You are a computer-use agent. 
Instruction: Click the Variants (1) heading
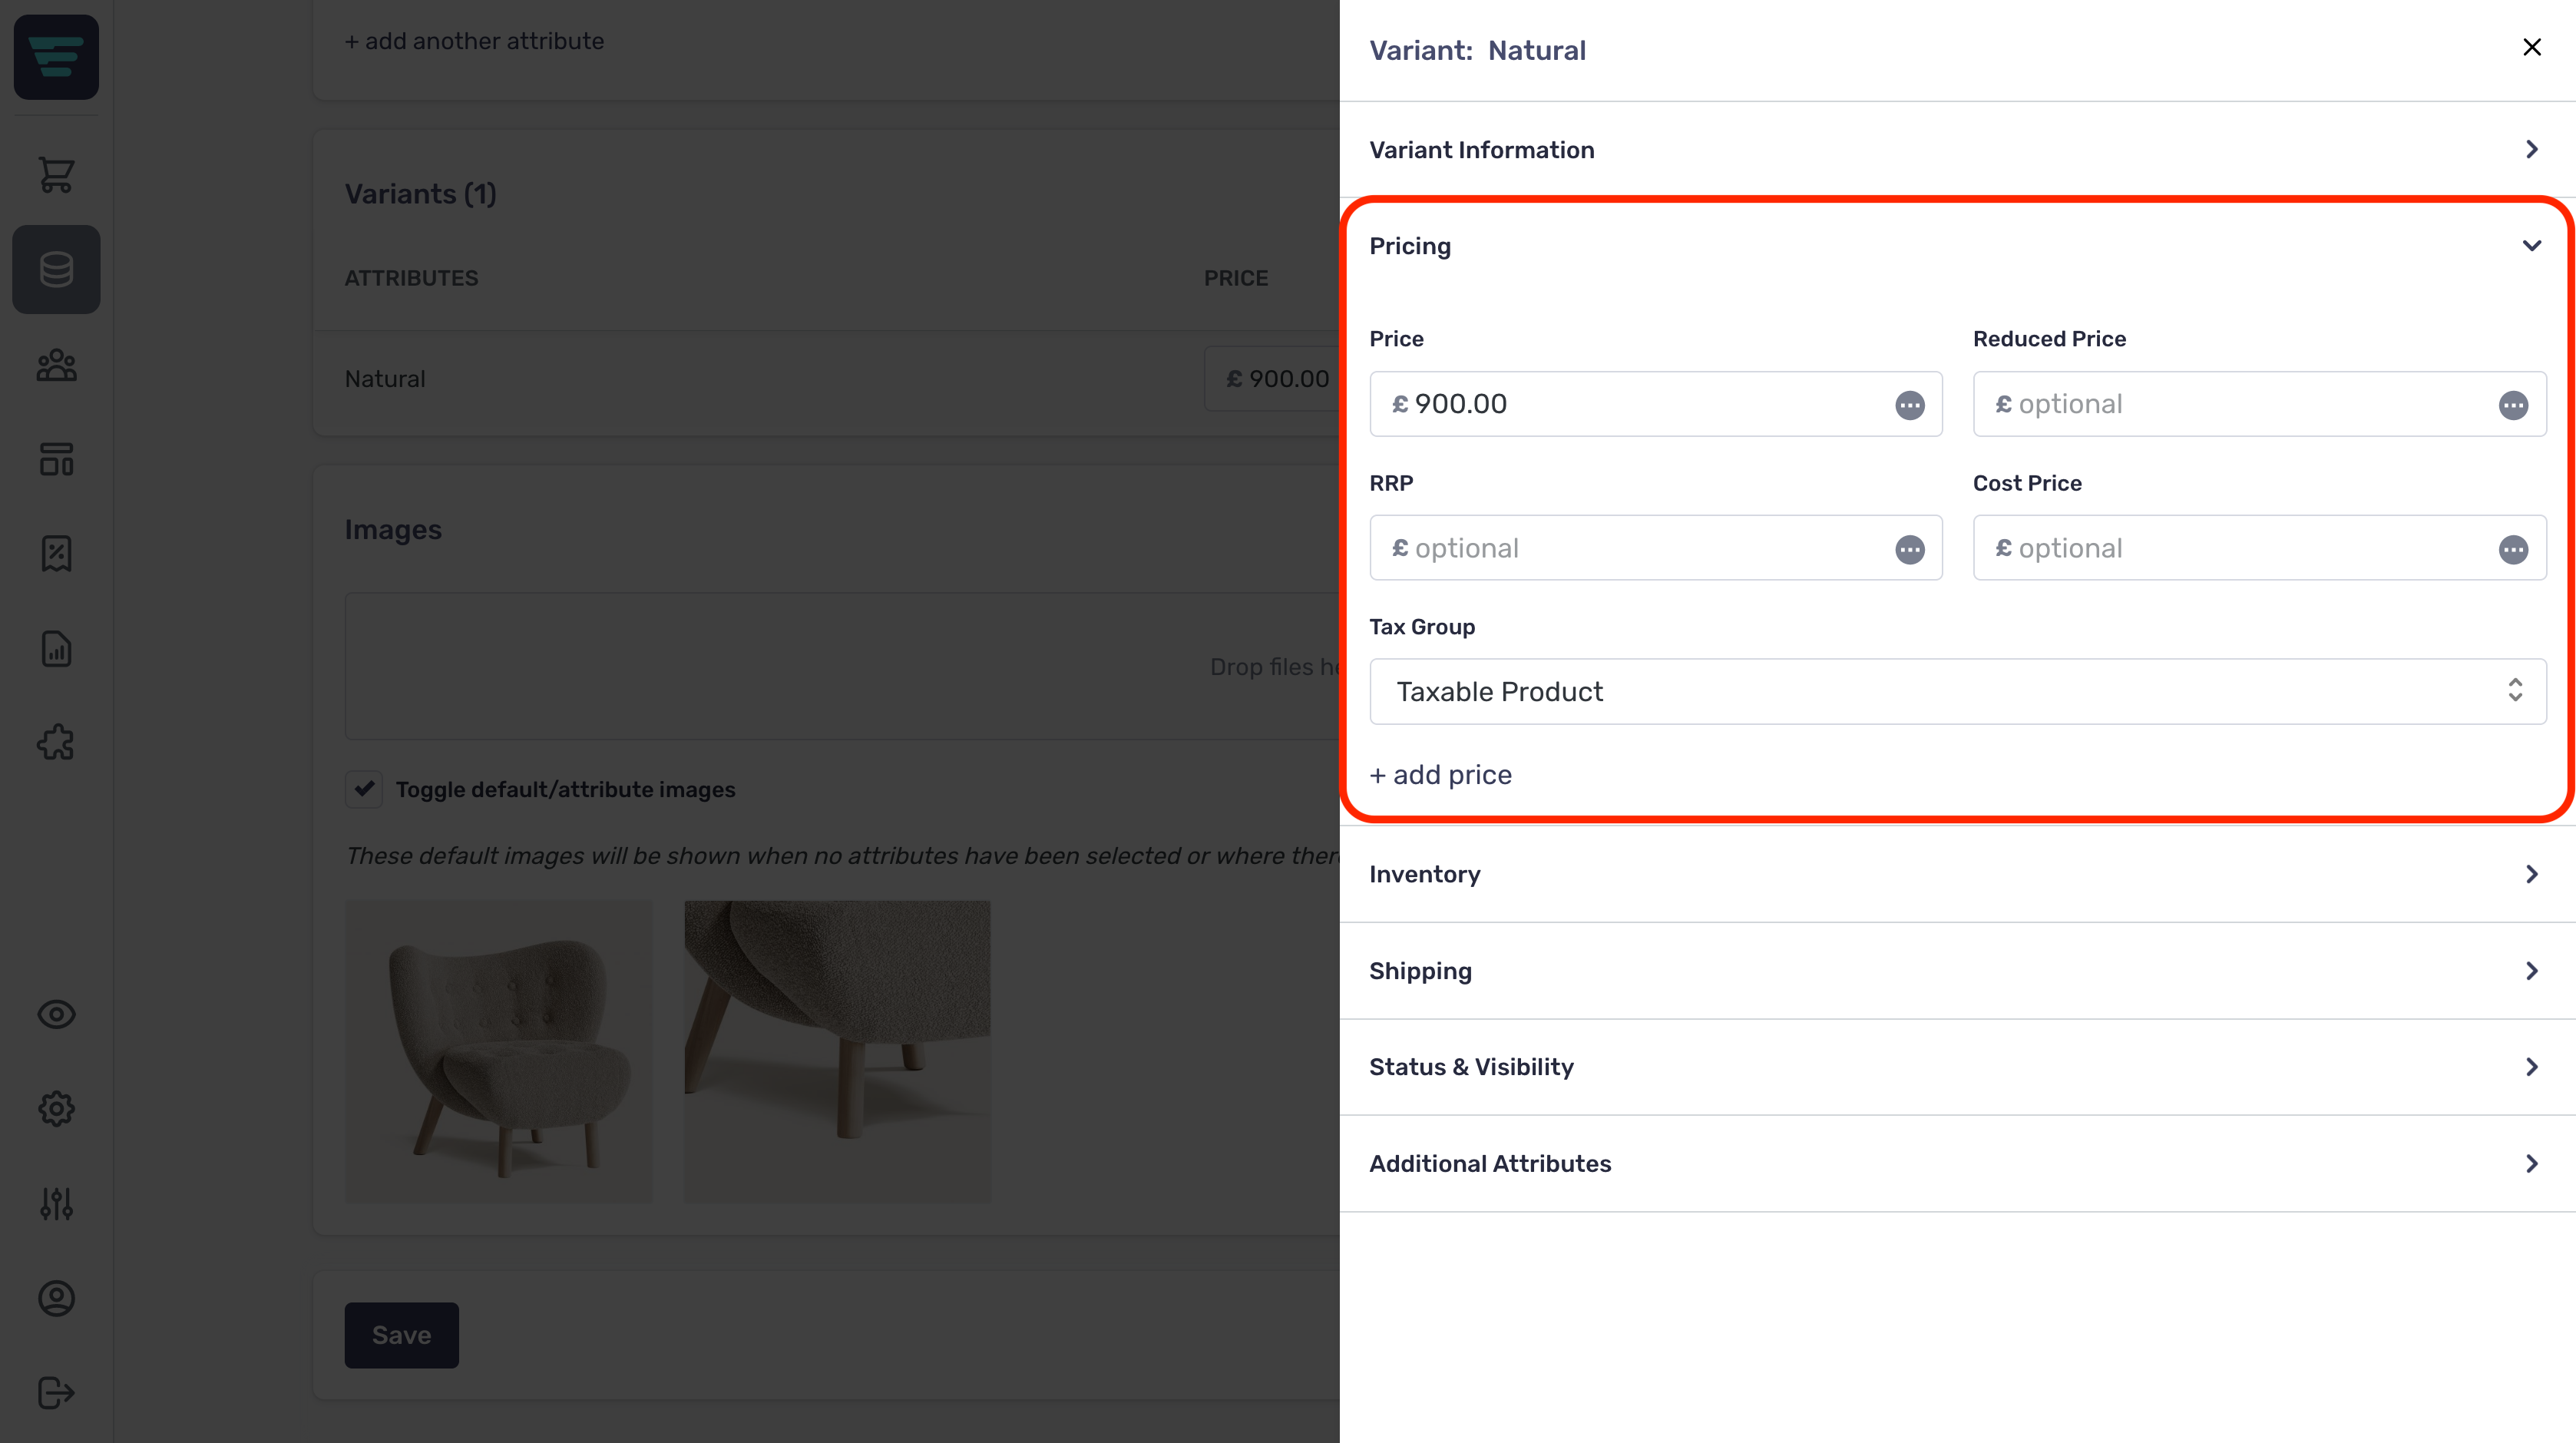coord(420,194)
